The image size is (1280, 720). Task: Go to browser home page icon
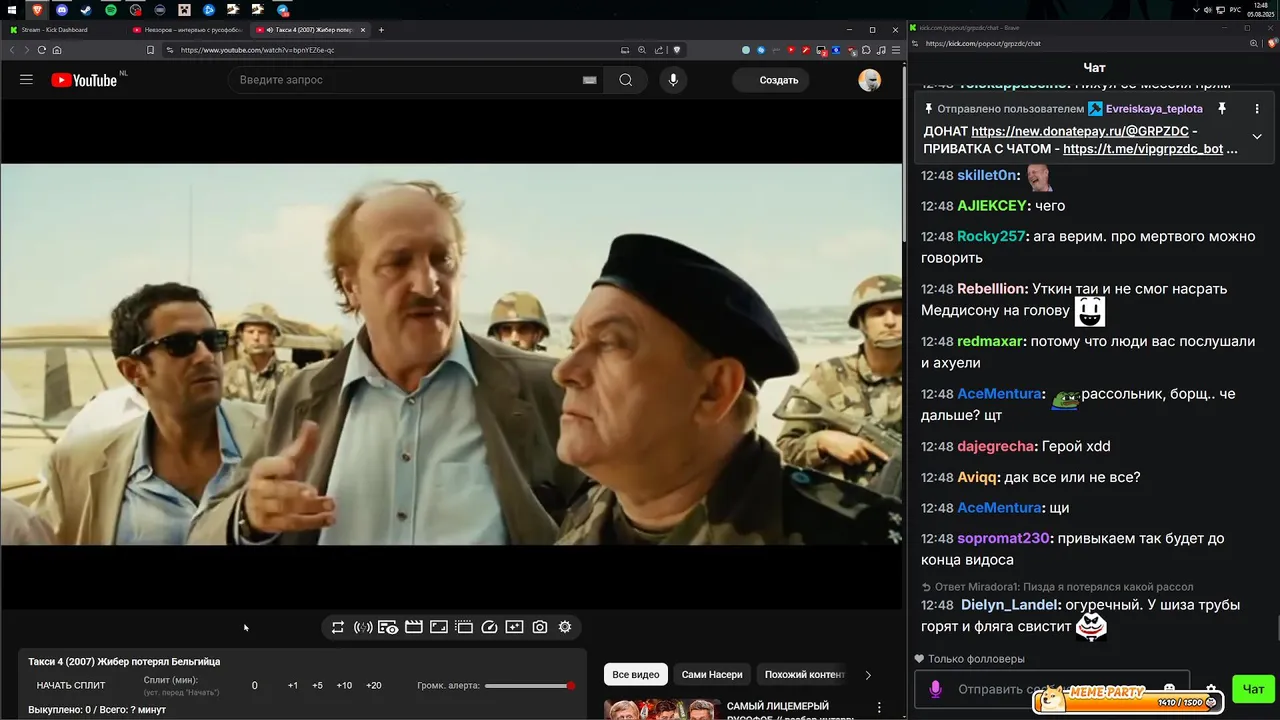(57, 50)
